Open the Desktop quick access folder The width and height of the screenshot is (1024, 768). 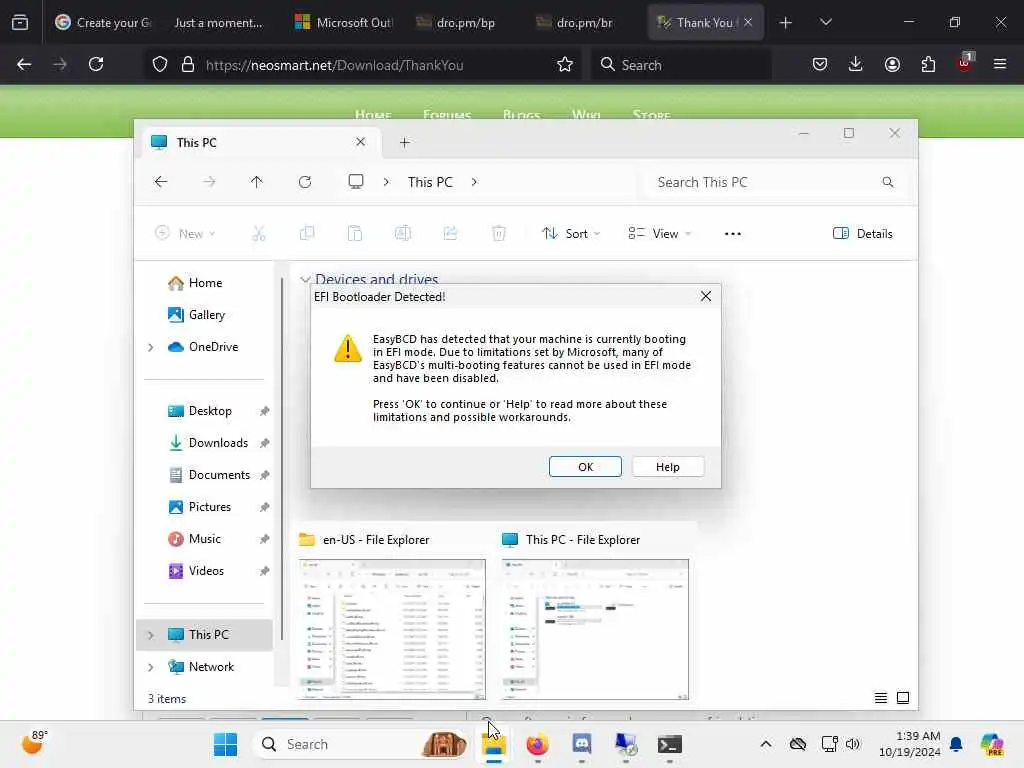pos(210,411)
